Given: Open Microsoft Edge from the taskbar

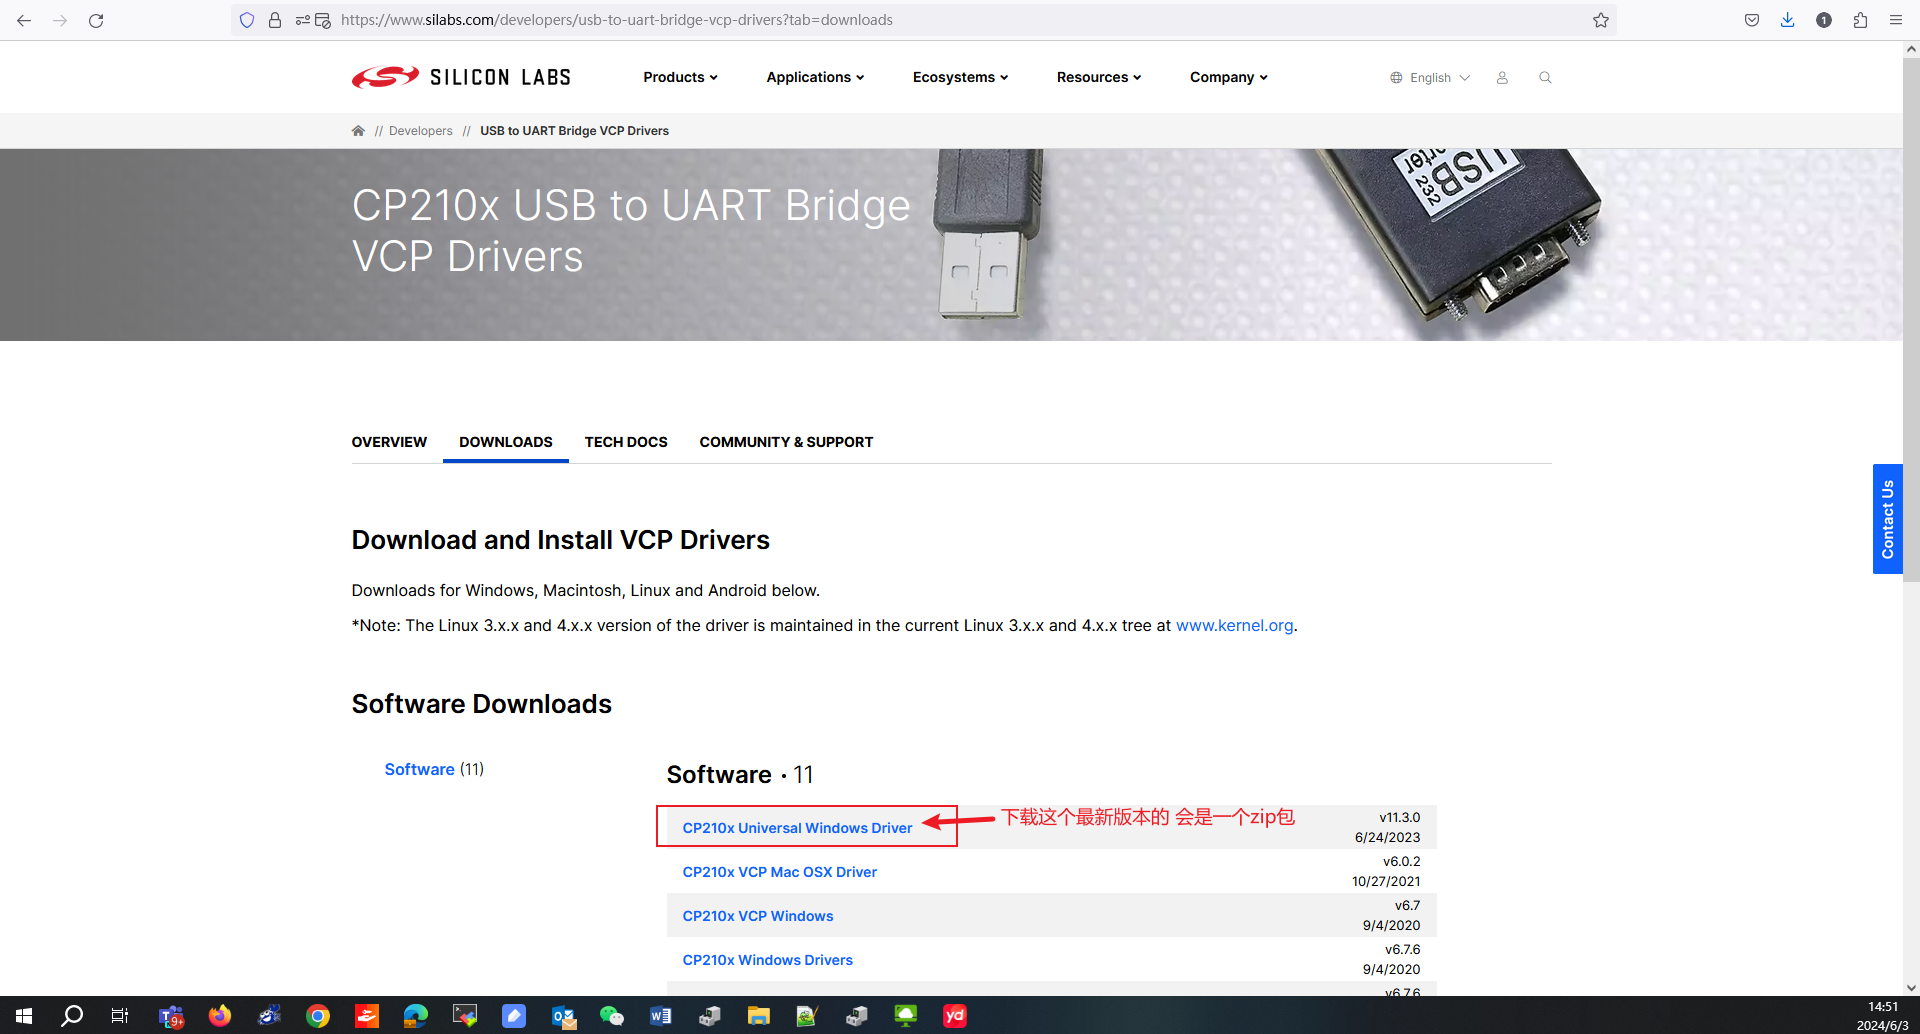Looking at the screenshot, I should (x=415, y=1016).
